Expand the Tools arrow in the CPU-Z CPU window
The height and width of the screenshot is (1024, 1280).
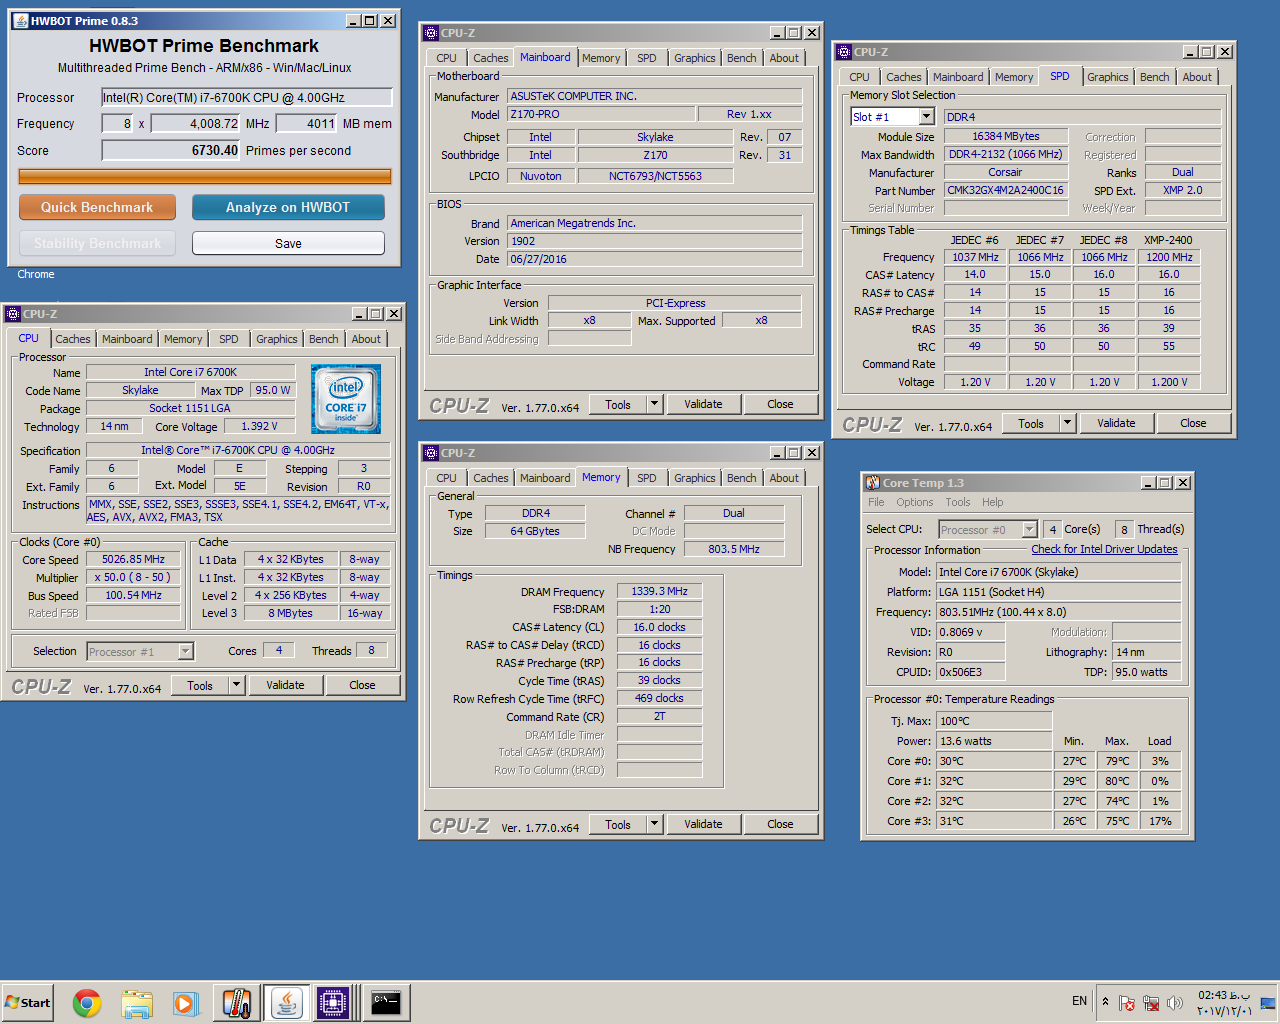236,685
